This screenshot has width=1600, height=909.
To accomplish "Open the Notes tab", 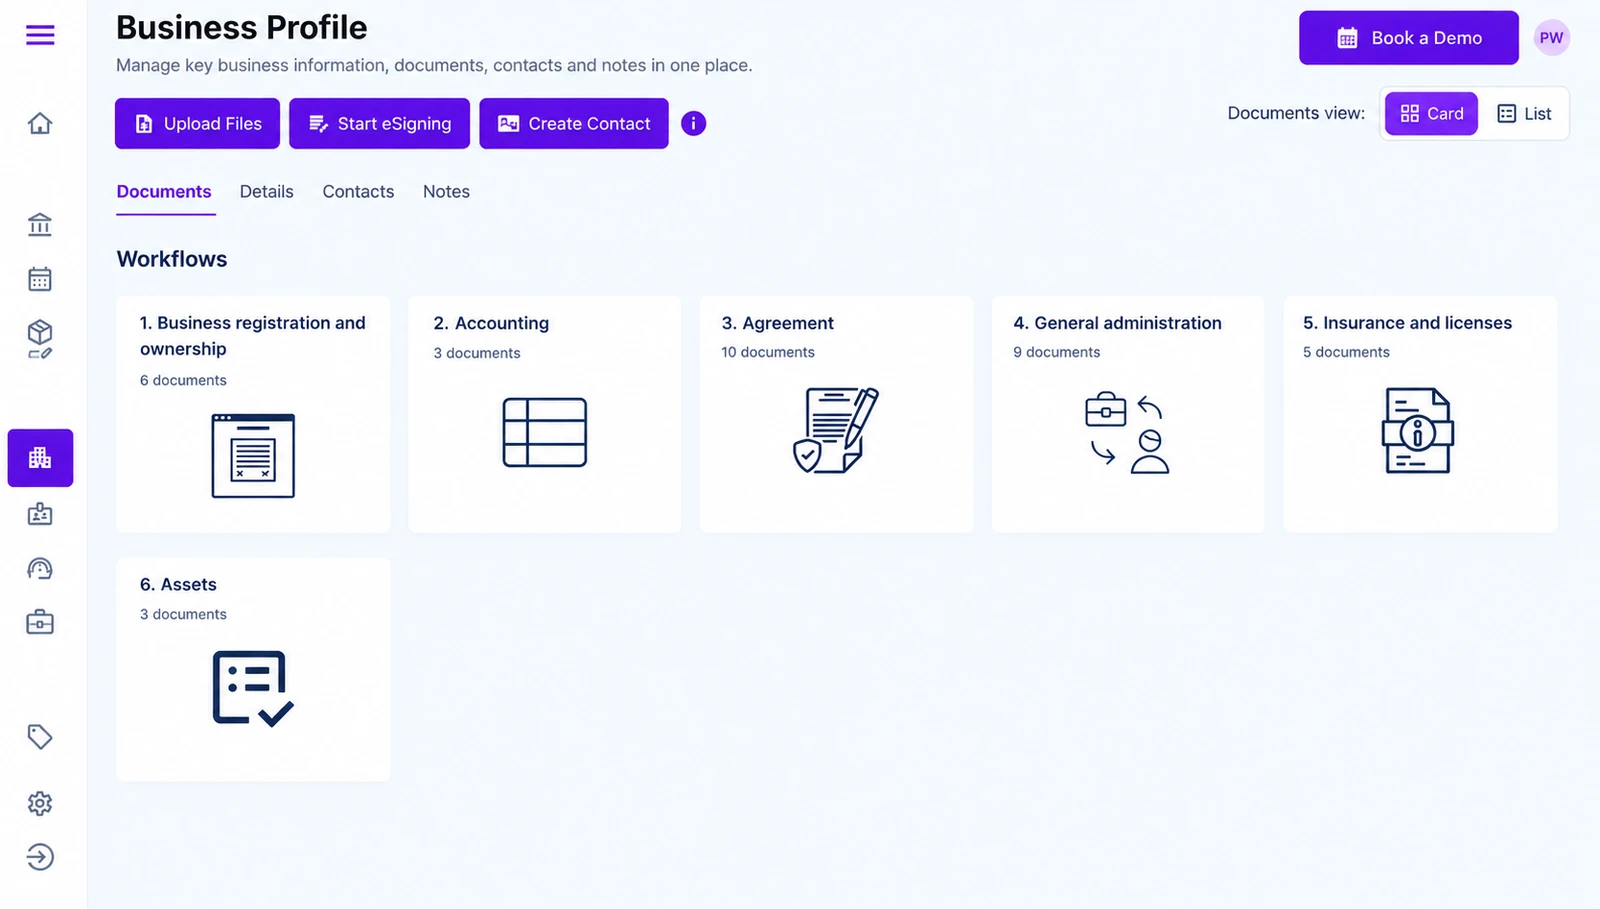I will (446, 192).
